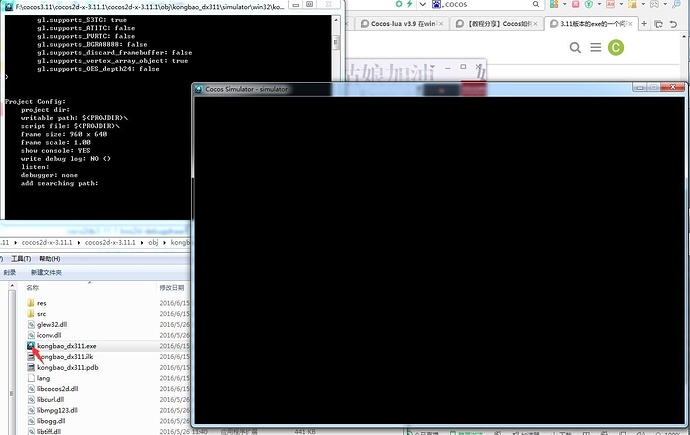Close the 'Cocos-lua v3.9' tab
Viewport: 690px width, 435px height.
point(441,24)
